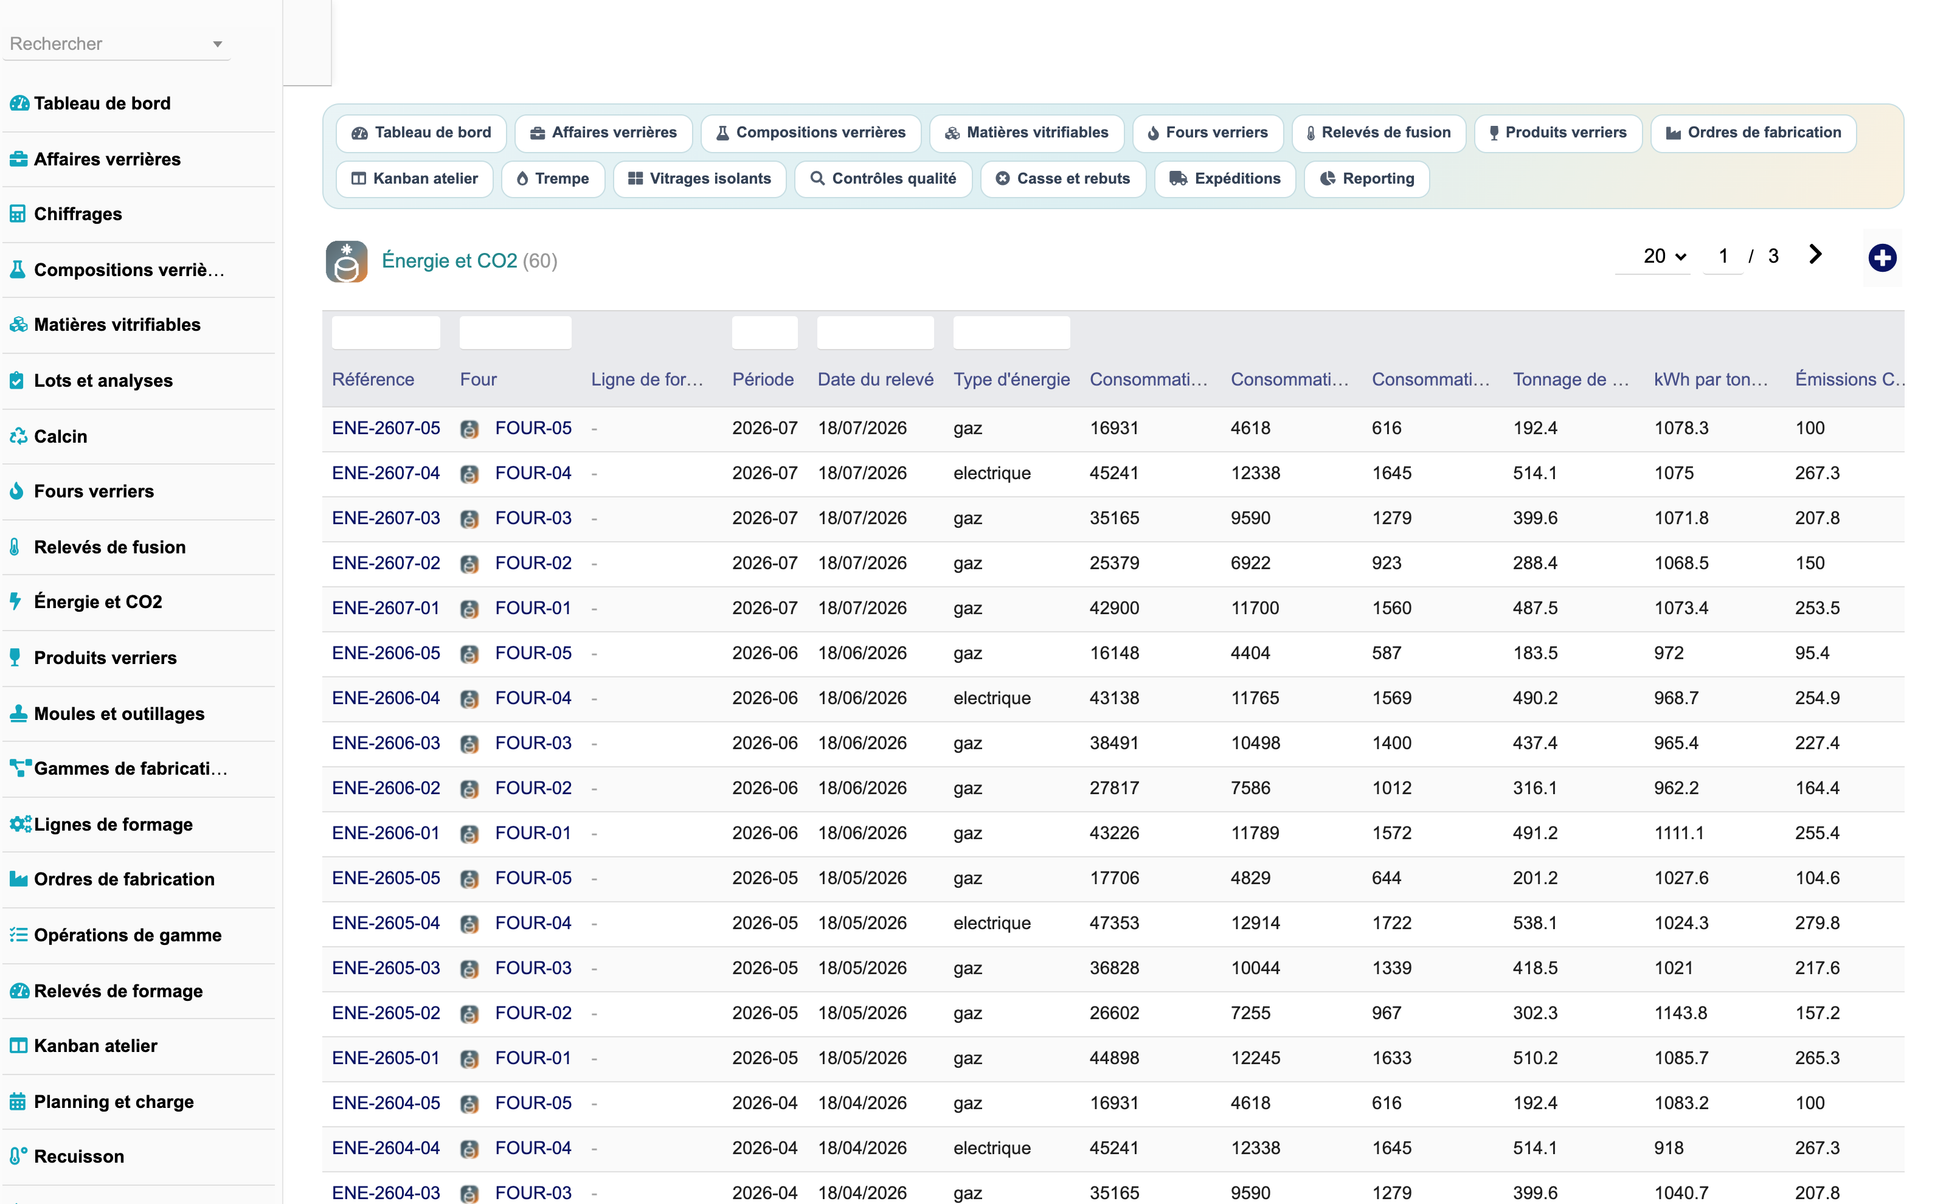Open the Rechercher dropdown
The image size is (1946, 1204).
tap(116, 44)
